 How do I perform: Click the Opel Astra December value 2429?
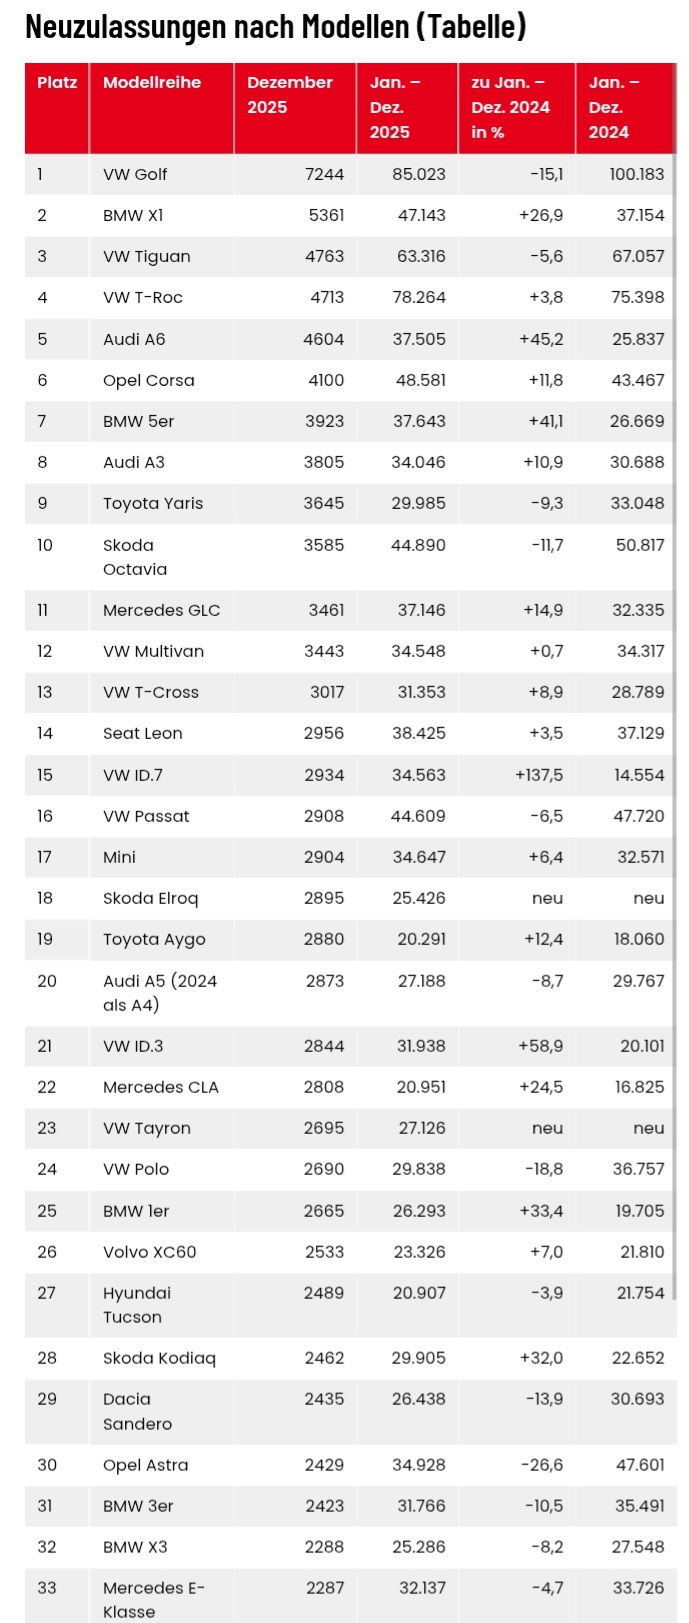coord(324,1465)
